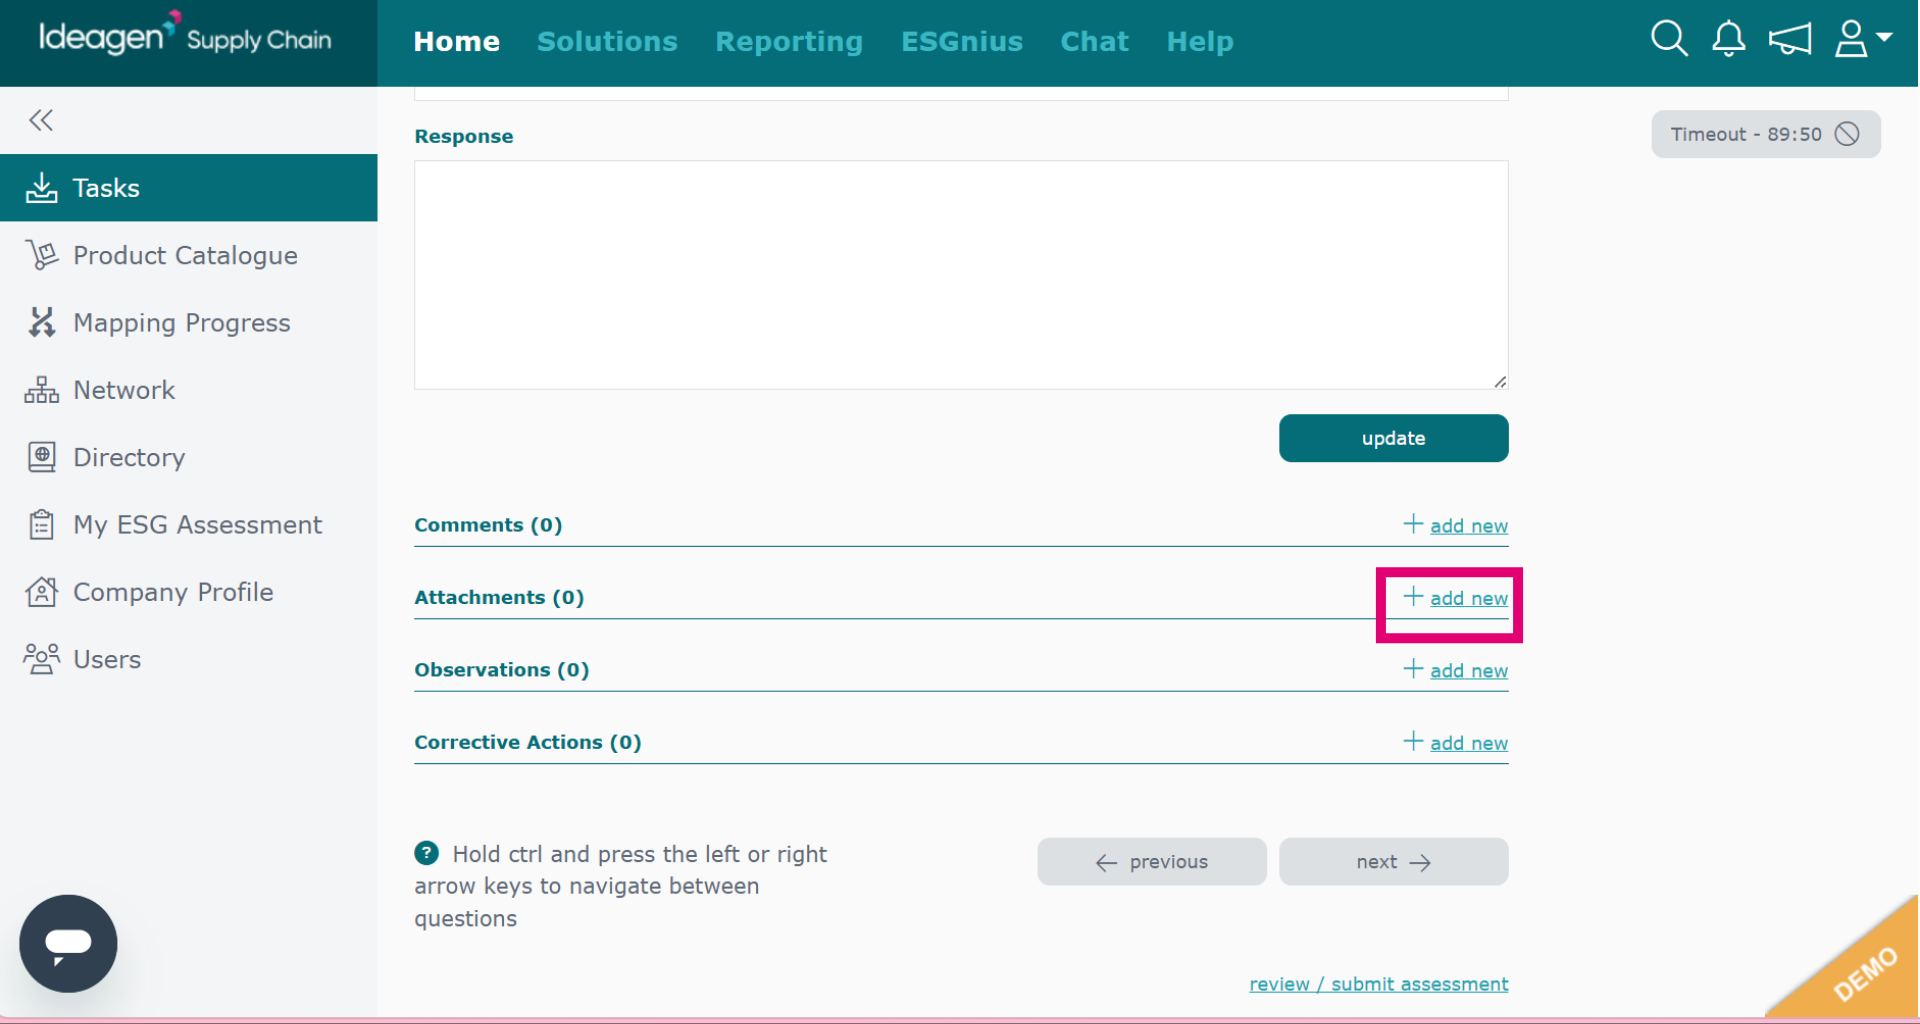The height and width of the screenshot is (1024, 1920).
Task: Add new observation link
Action: pyautogui.click(x=1468, y=671)
